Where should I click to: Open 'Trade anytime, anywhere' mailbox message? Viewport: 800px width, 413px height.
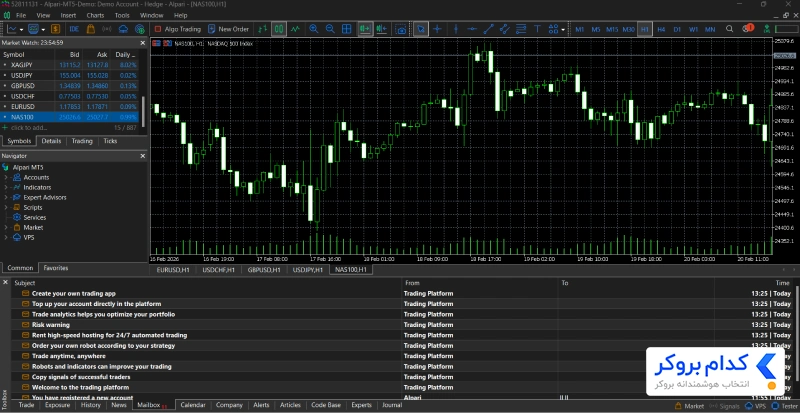click(68, 356)
